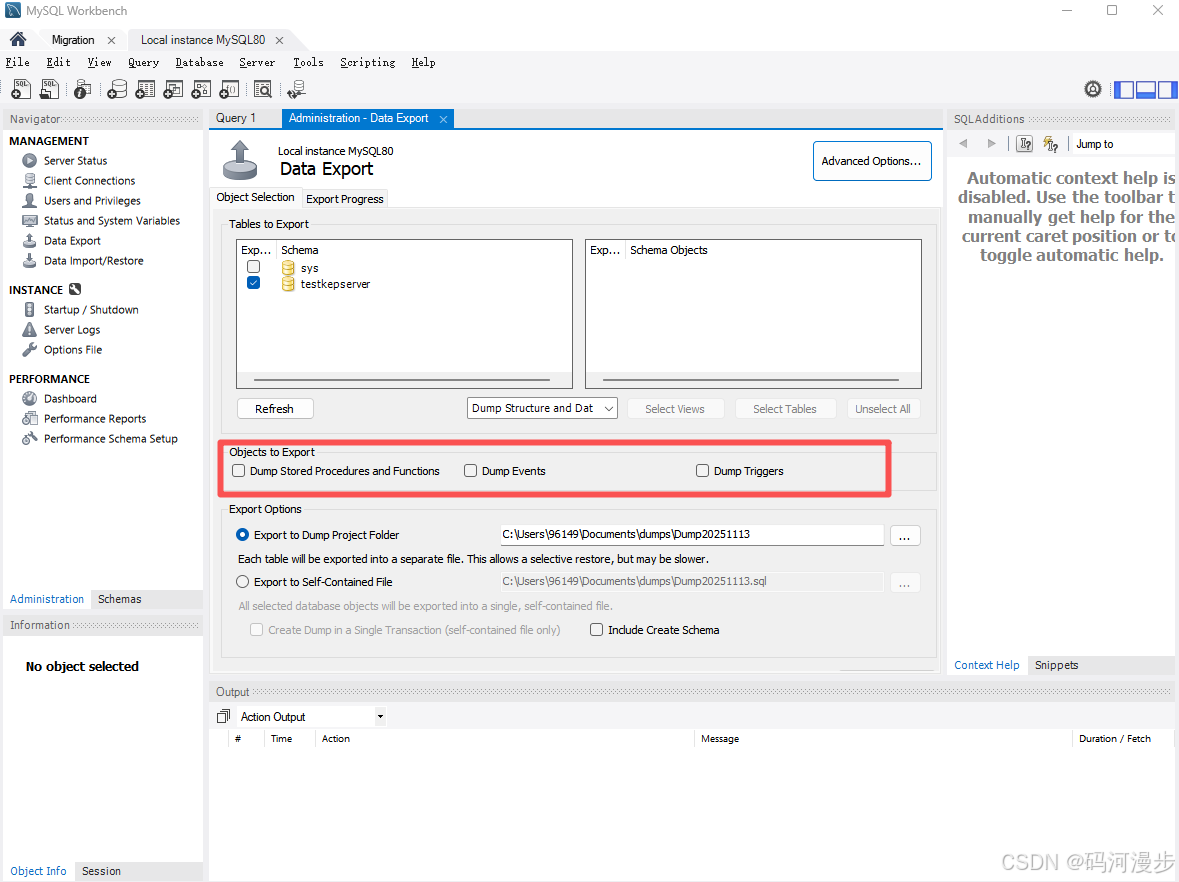Screen dimensions: 1179x882
Task: Open Startup / Shutdown in Navigator
Action: click(91, 310)
